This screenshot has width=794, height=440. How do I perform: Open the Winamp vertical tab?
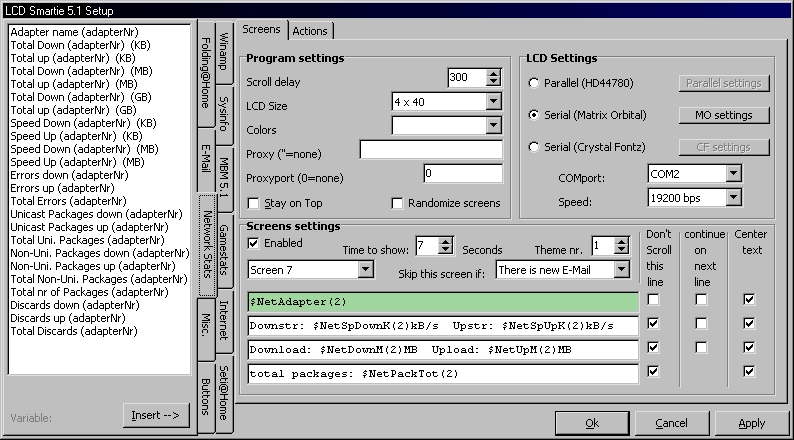pyautogui.click(x=224, y=52)
